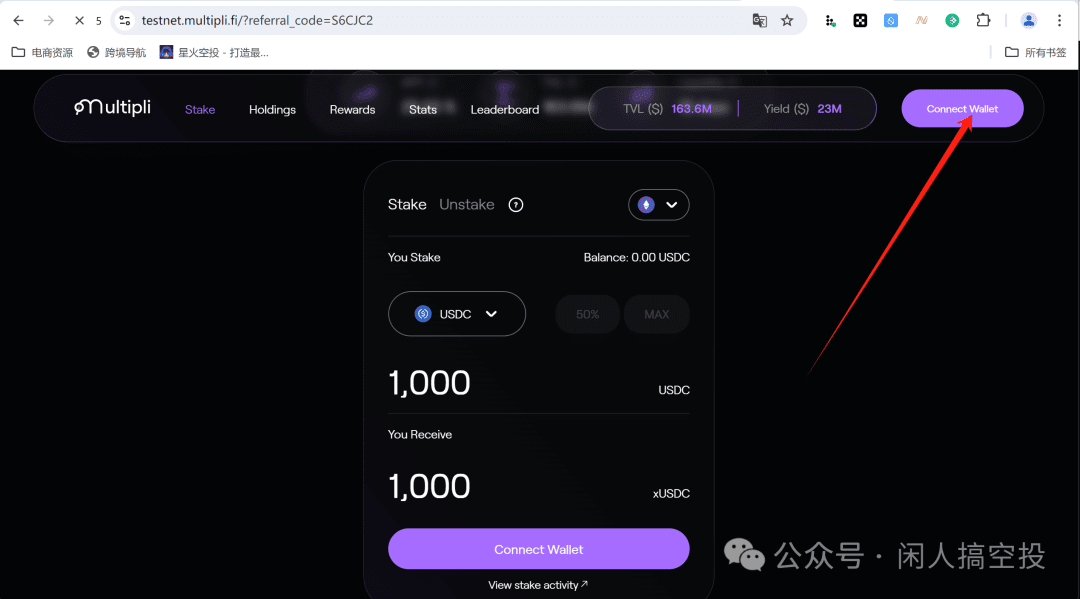
Task: Open View stake activity link
Action: pyautogui.click(x=538, y=585)
